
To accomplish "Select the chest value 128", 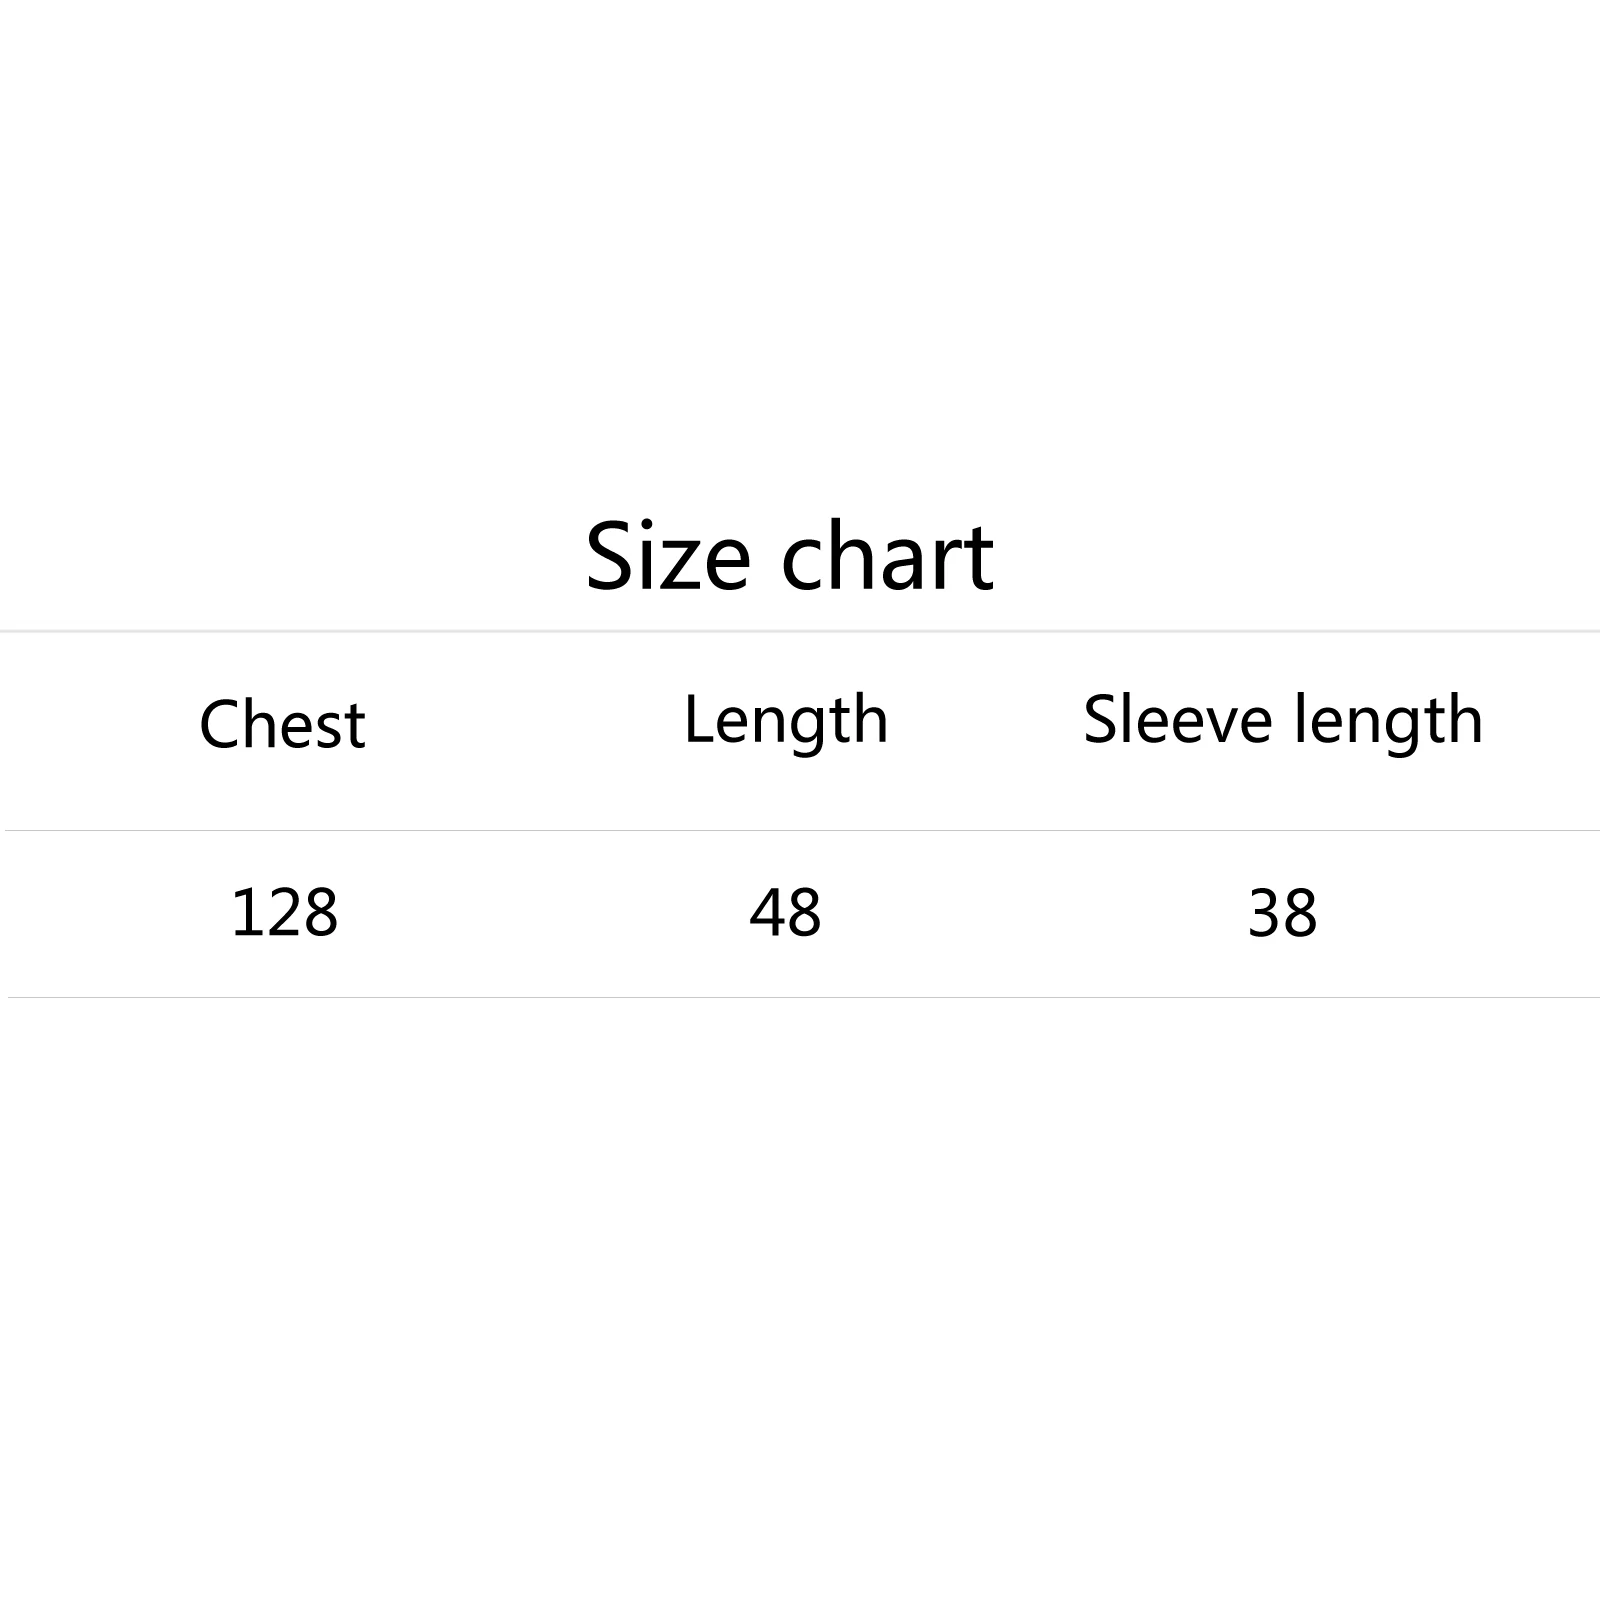I will tap(284, 912).
